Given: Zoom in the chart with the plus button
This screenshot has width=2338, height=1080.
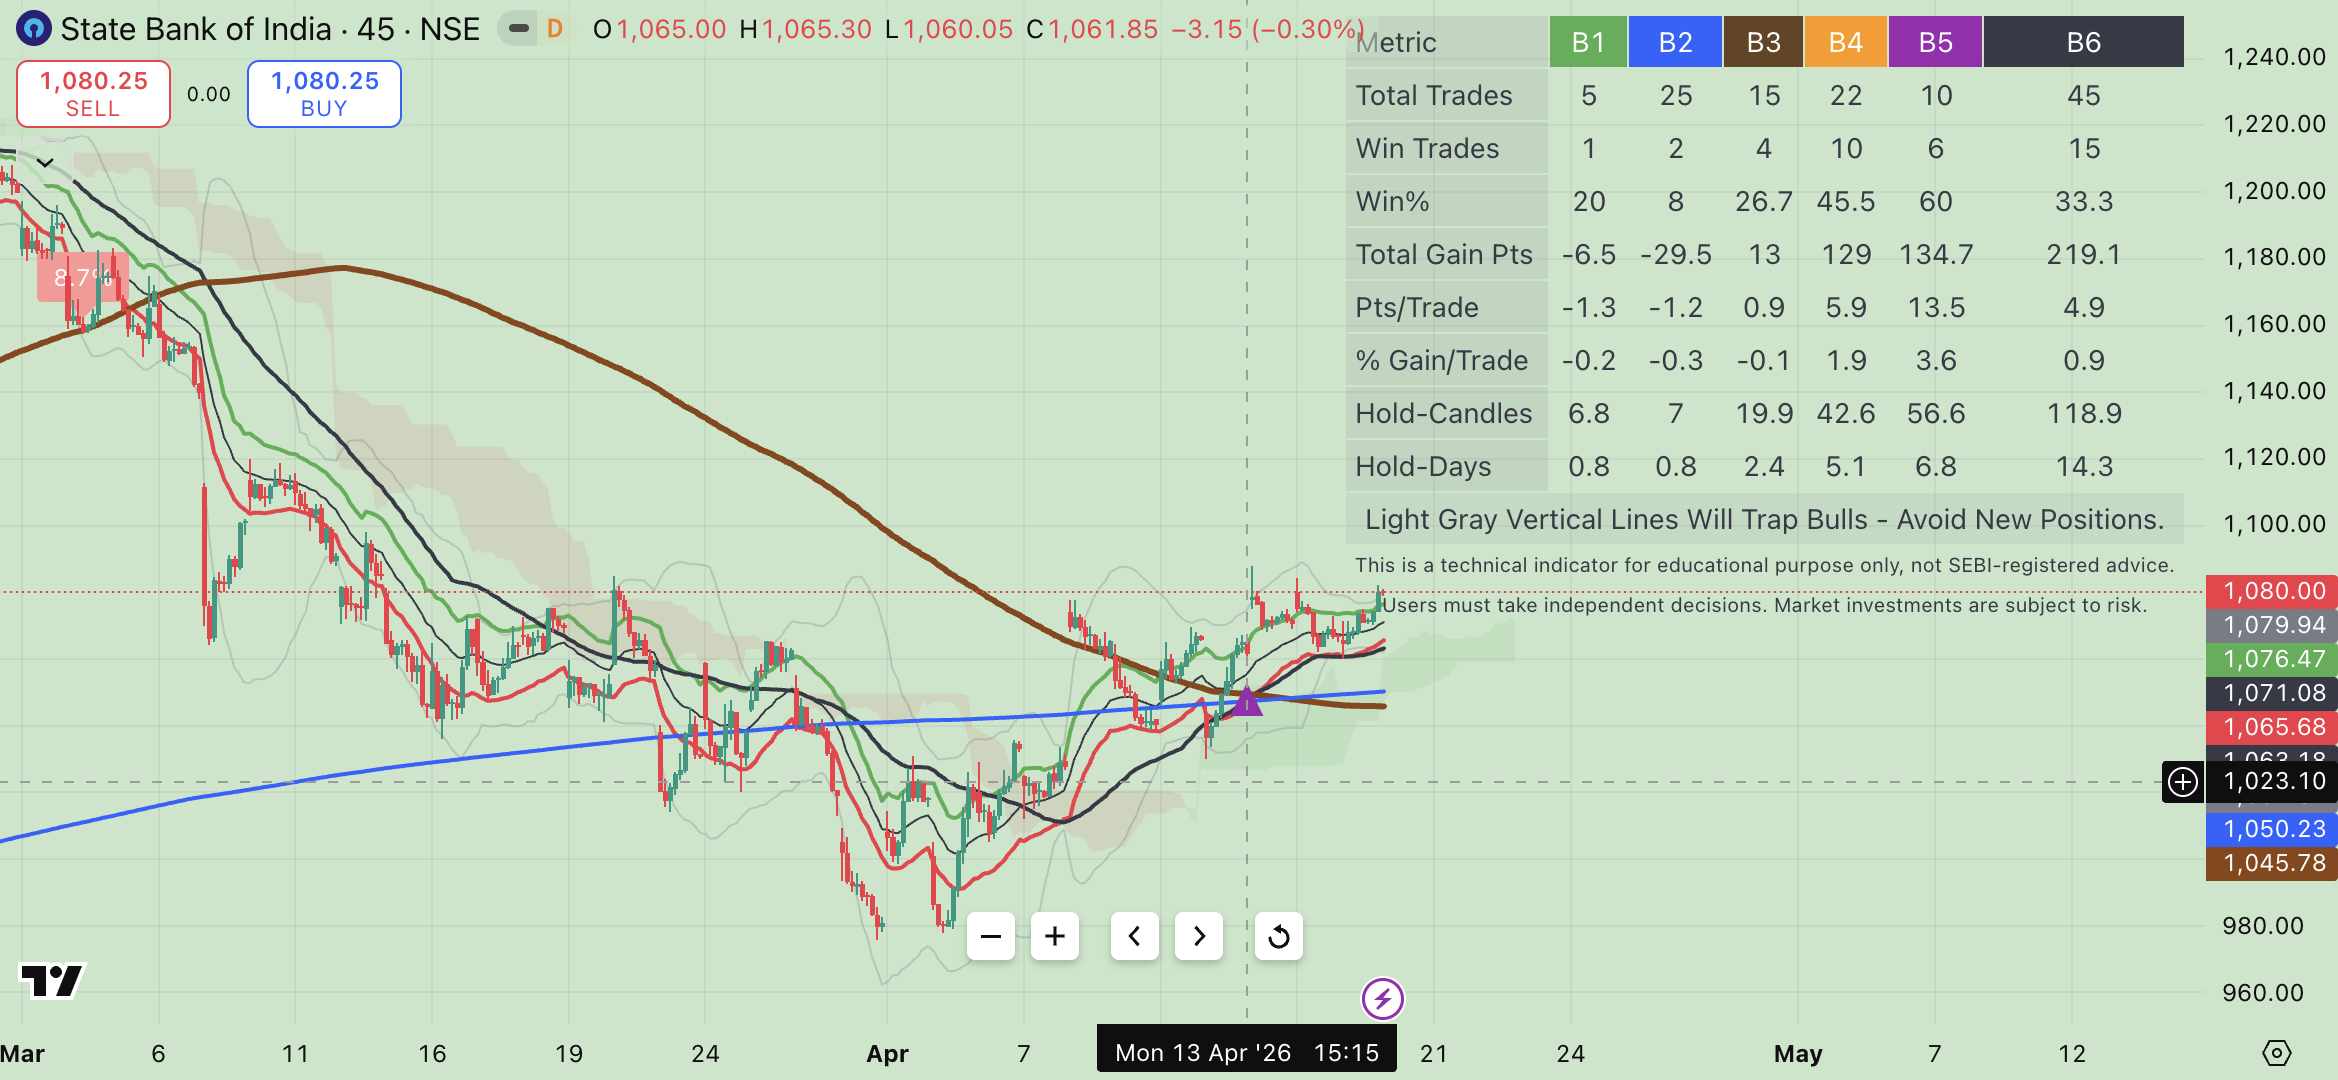Looking at the screenshot, I should click(x=1055, y=936).
